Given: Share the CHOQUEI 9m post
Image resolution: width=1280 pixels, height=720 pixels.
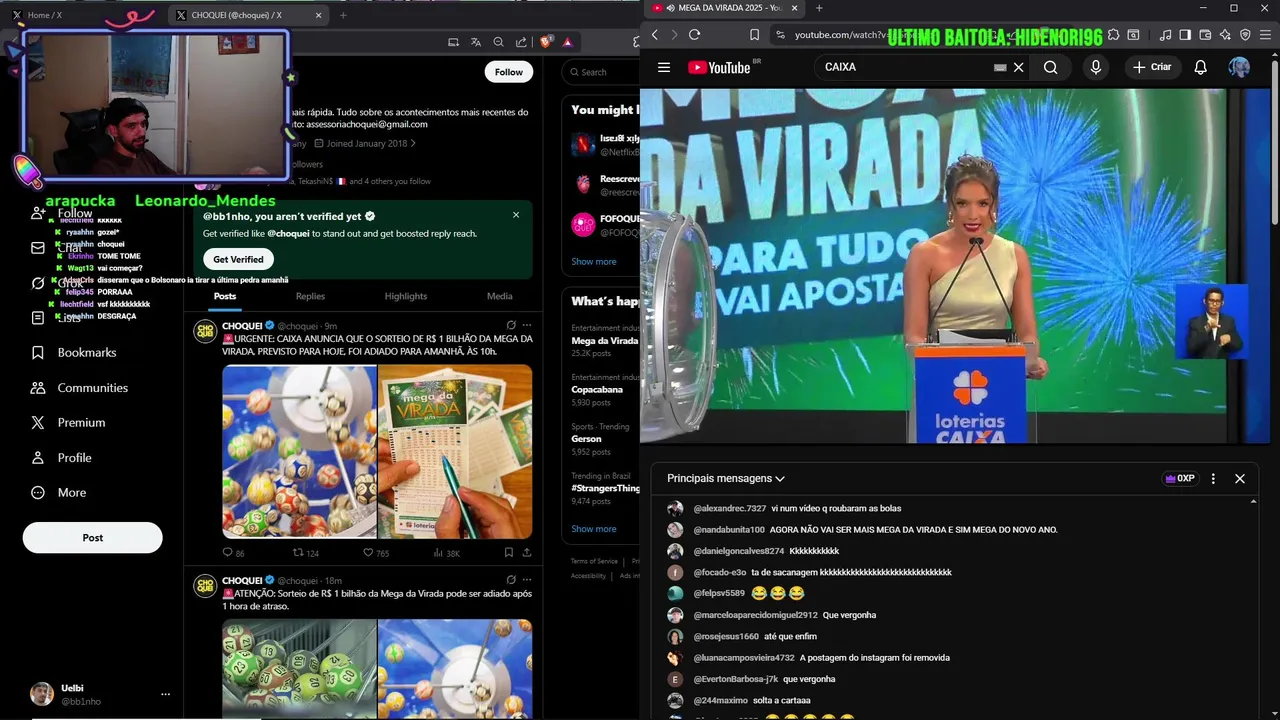Looking at the screenshot, I should (527, 552).
